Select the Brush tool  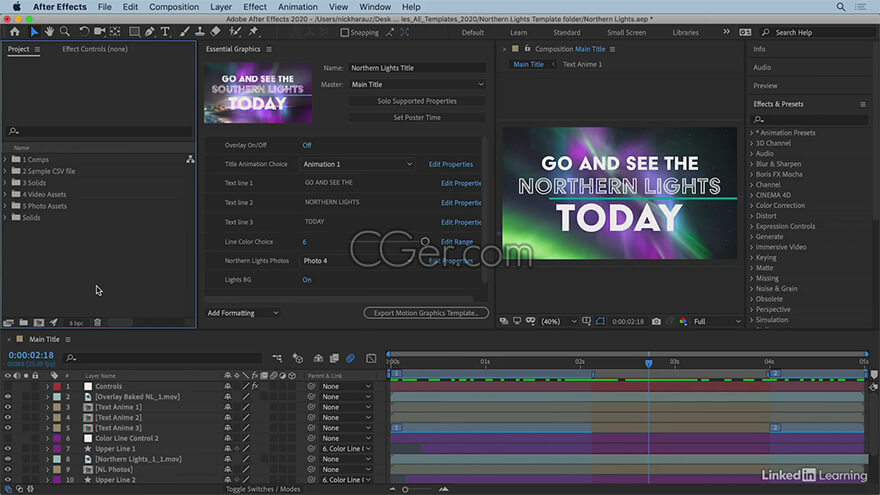click(185, 32)
